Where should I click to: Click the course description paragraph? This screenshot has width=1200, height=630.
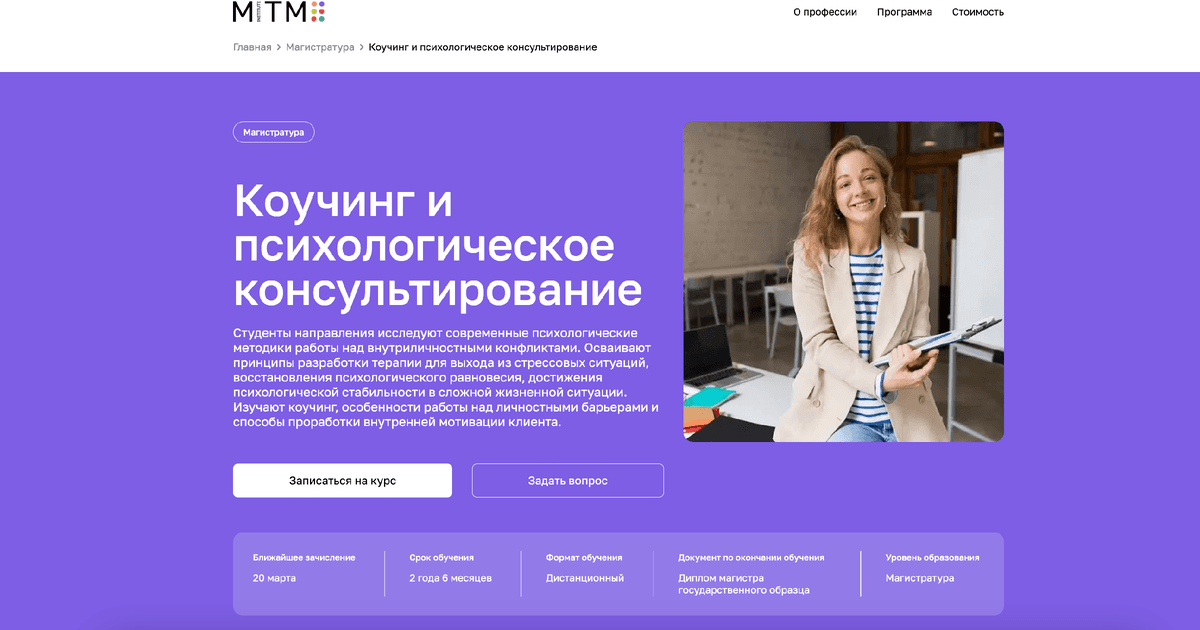pos(446,377)
